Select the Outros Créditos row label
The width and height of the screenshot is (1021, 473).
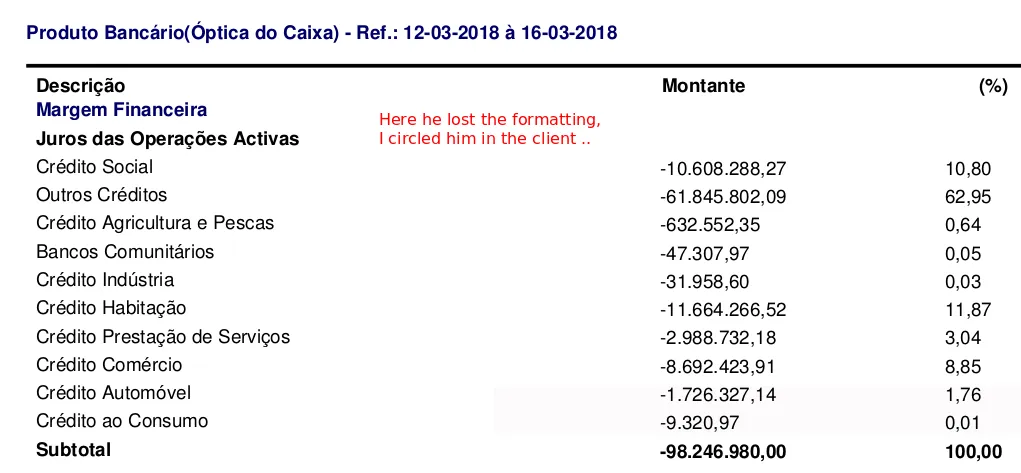point(101,195)
